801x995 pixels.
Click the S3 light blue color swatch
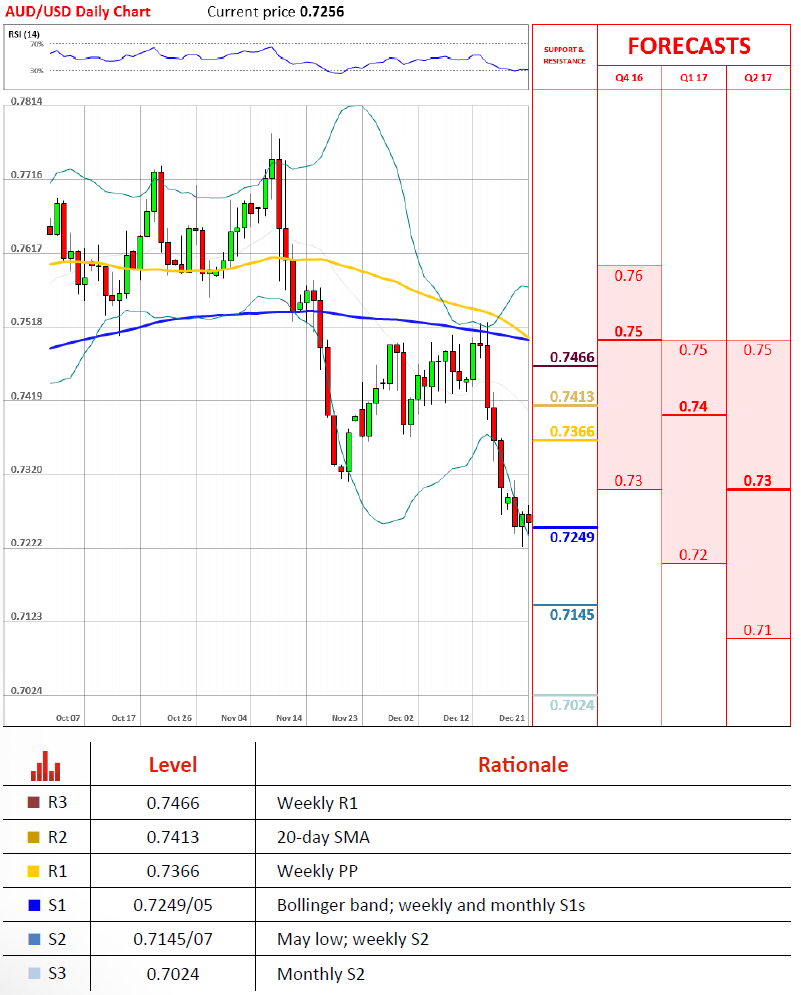[34, 973]
